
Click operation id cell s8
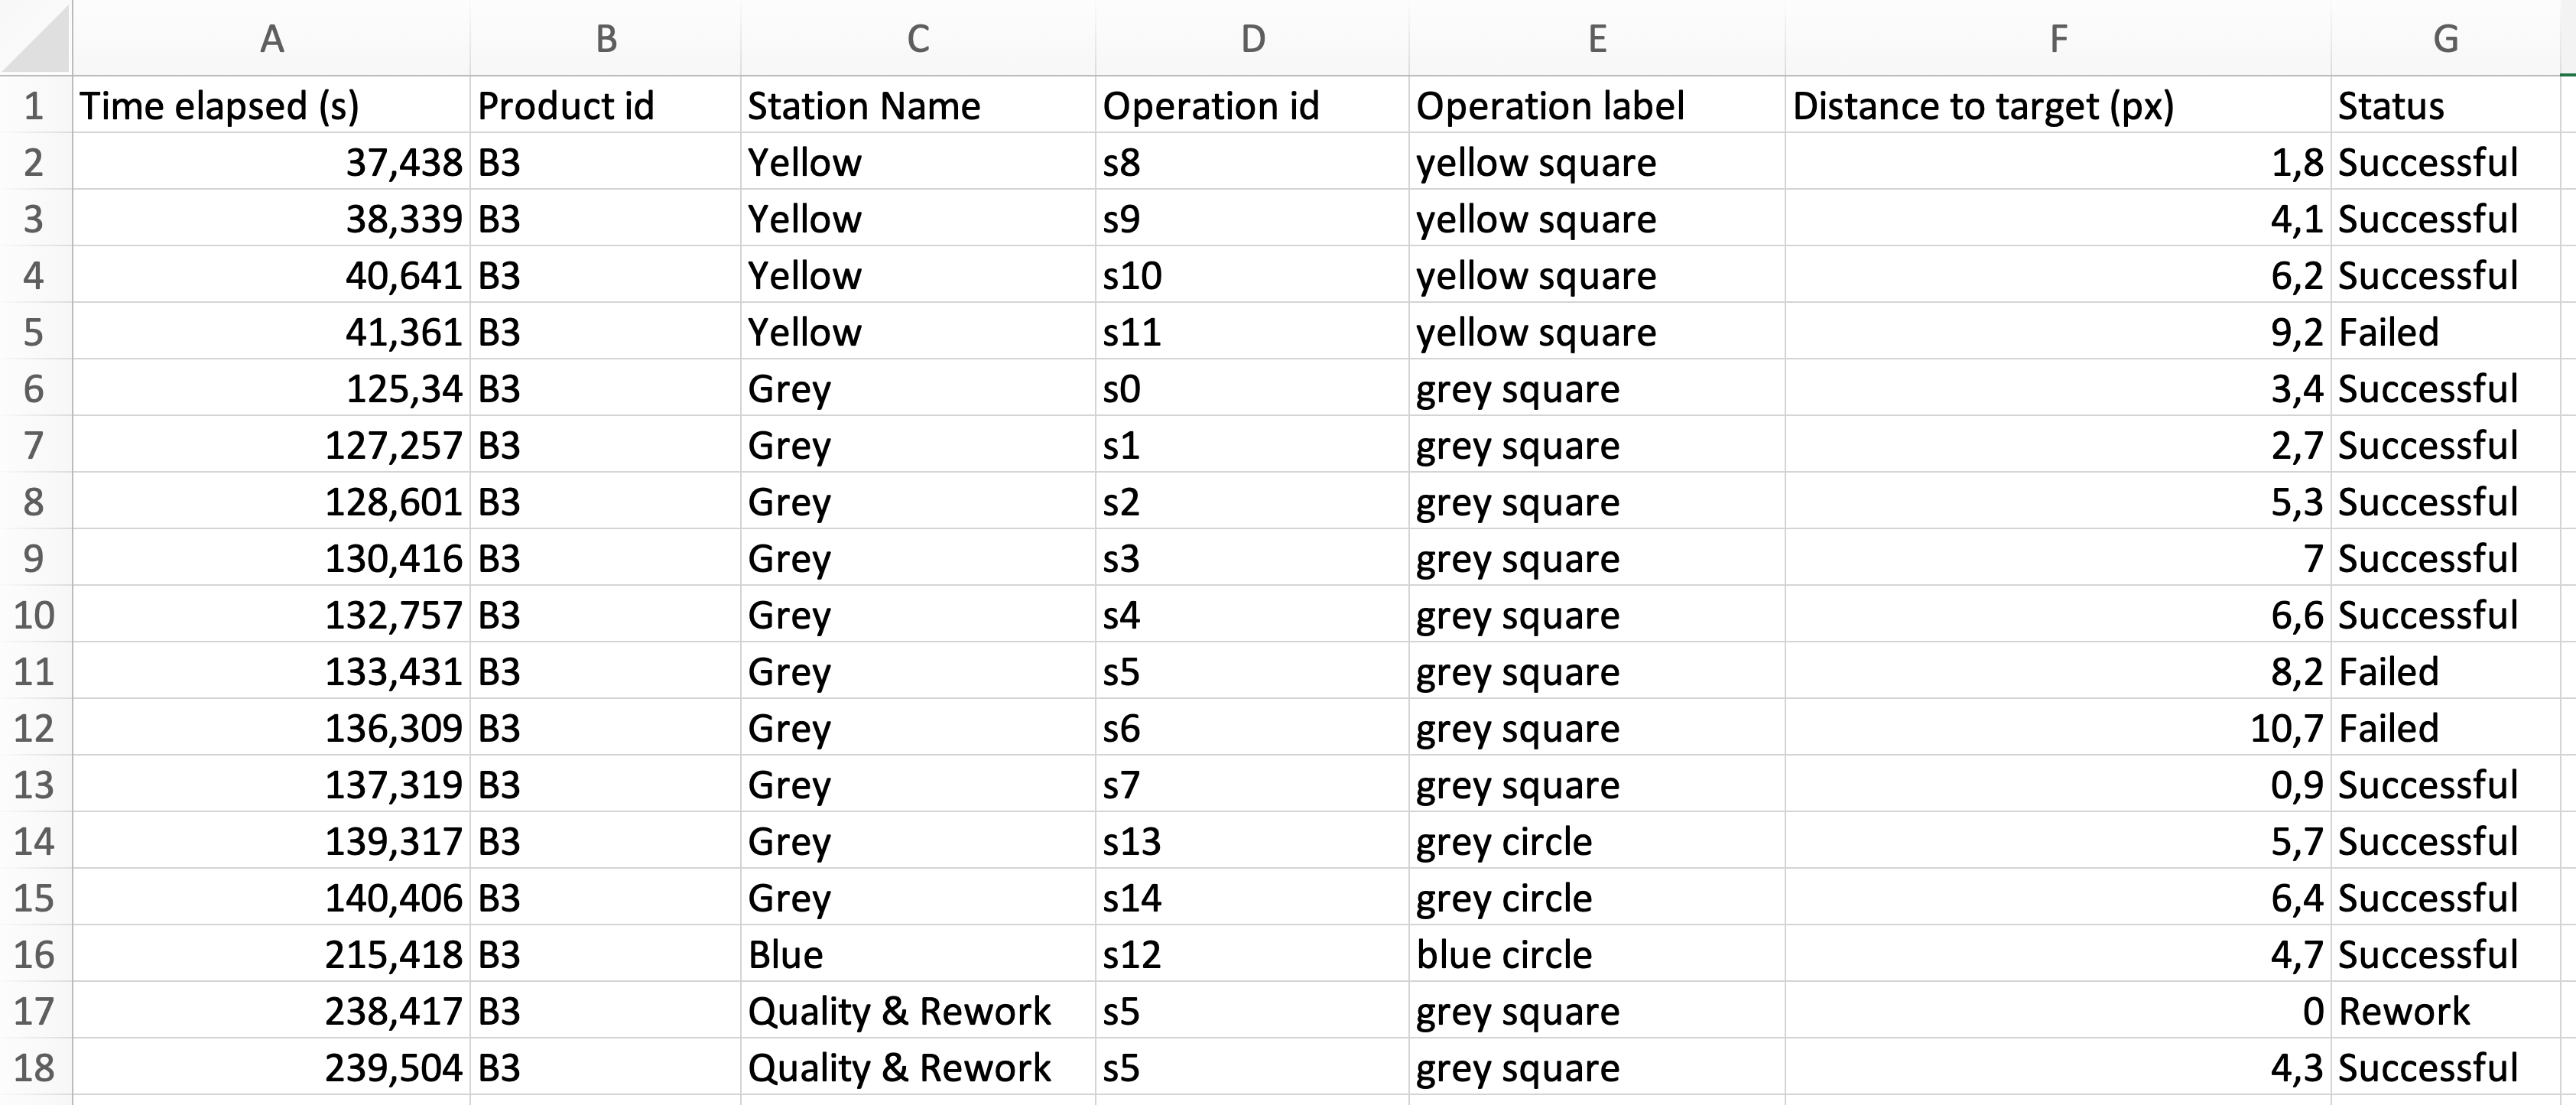[x=1252, y=162]
